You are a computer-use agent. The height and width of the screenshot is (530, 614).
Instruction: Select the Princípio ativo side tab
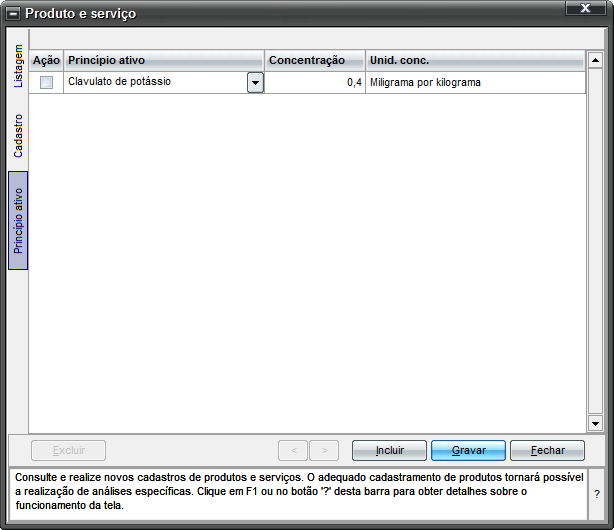[x=18, y=221]
